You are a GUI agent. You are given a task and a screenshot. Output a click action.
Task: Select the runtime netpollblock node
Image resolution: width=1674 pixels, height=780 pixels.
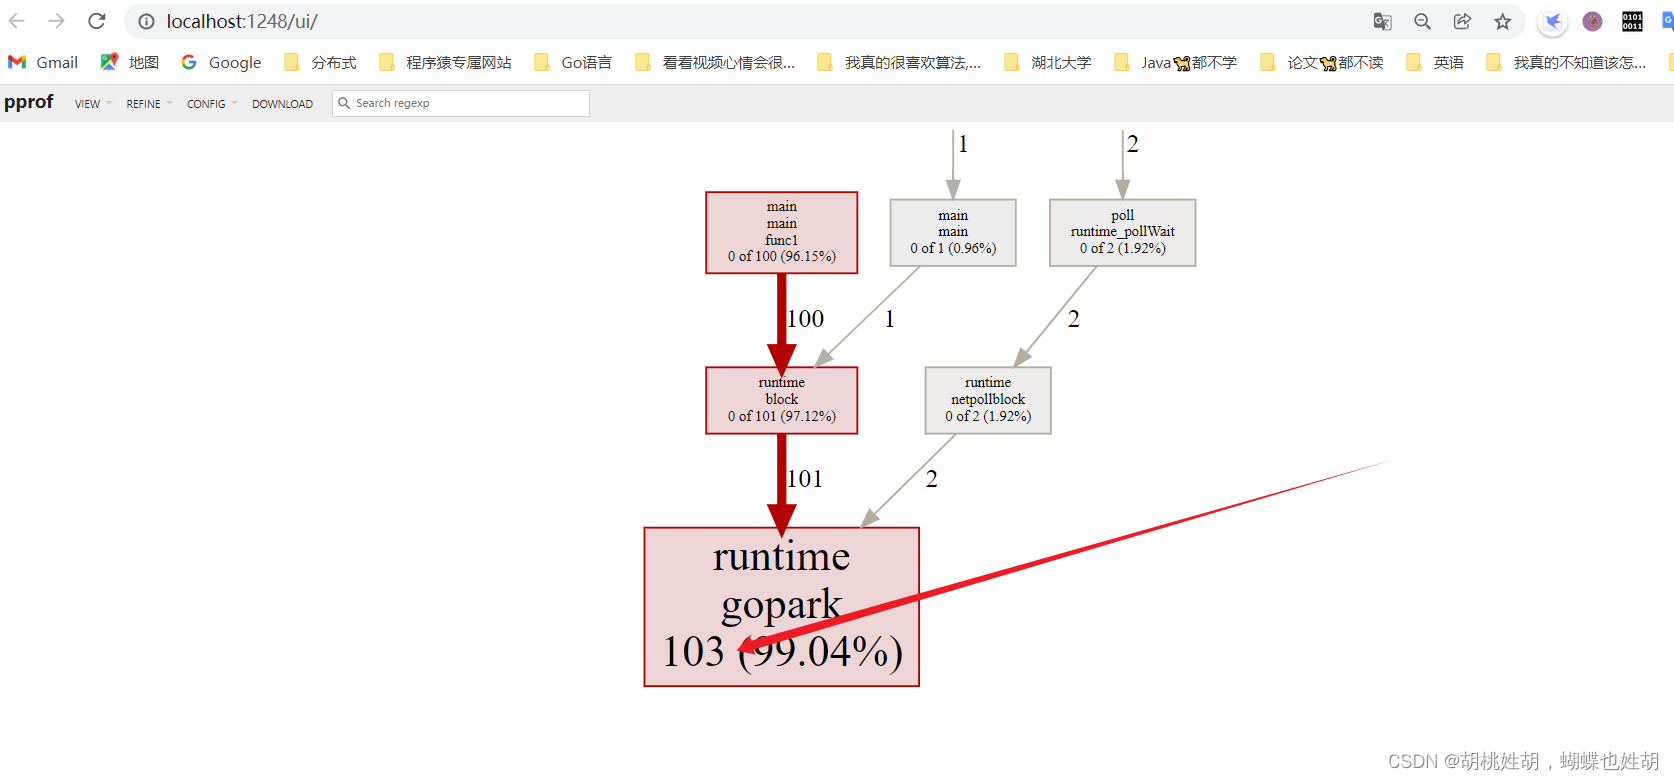pyautogui.click(x=988, y=400)
